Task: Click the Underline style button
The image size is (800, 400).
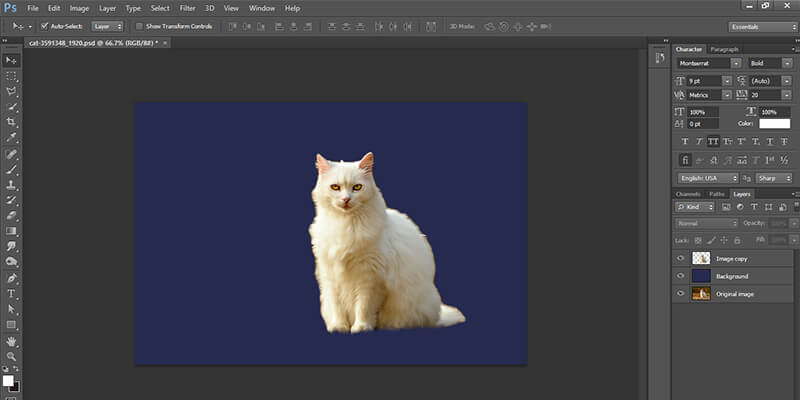Action: 770,141
